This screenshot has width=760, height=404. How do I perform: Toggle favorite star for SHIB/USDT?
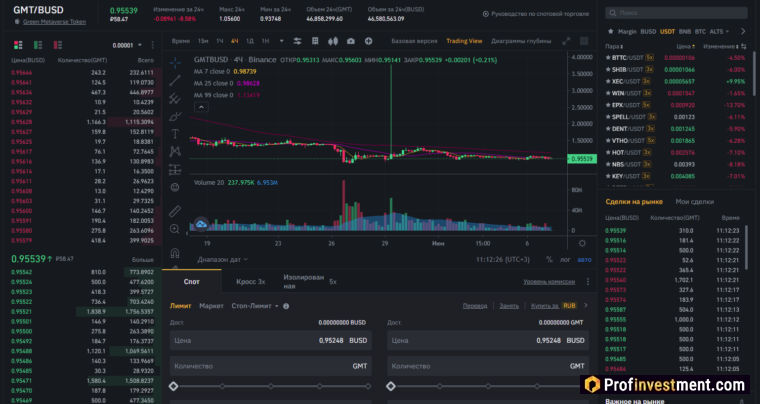click(608, 69)
